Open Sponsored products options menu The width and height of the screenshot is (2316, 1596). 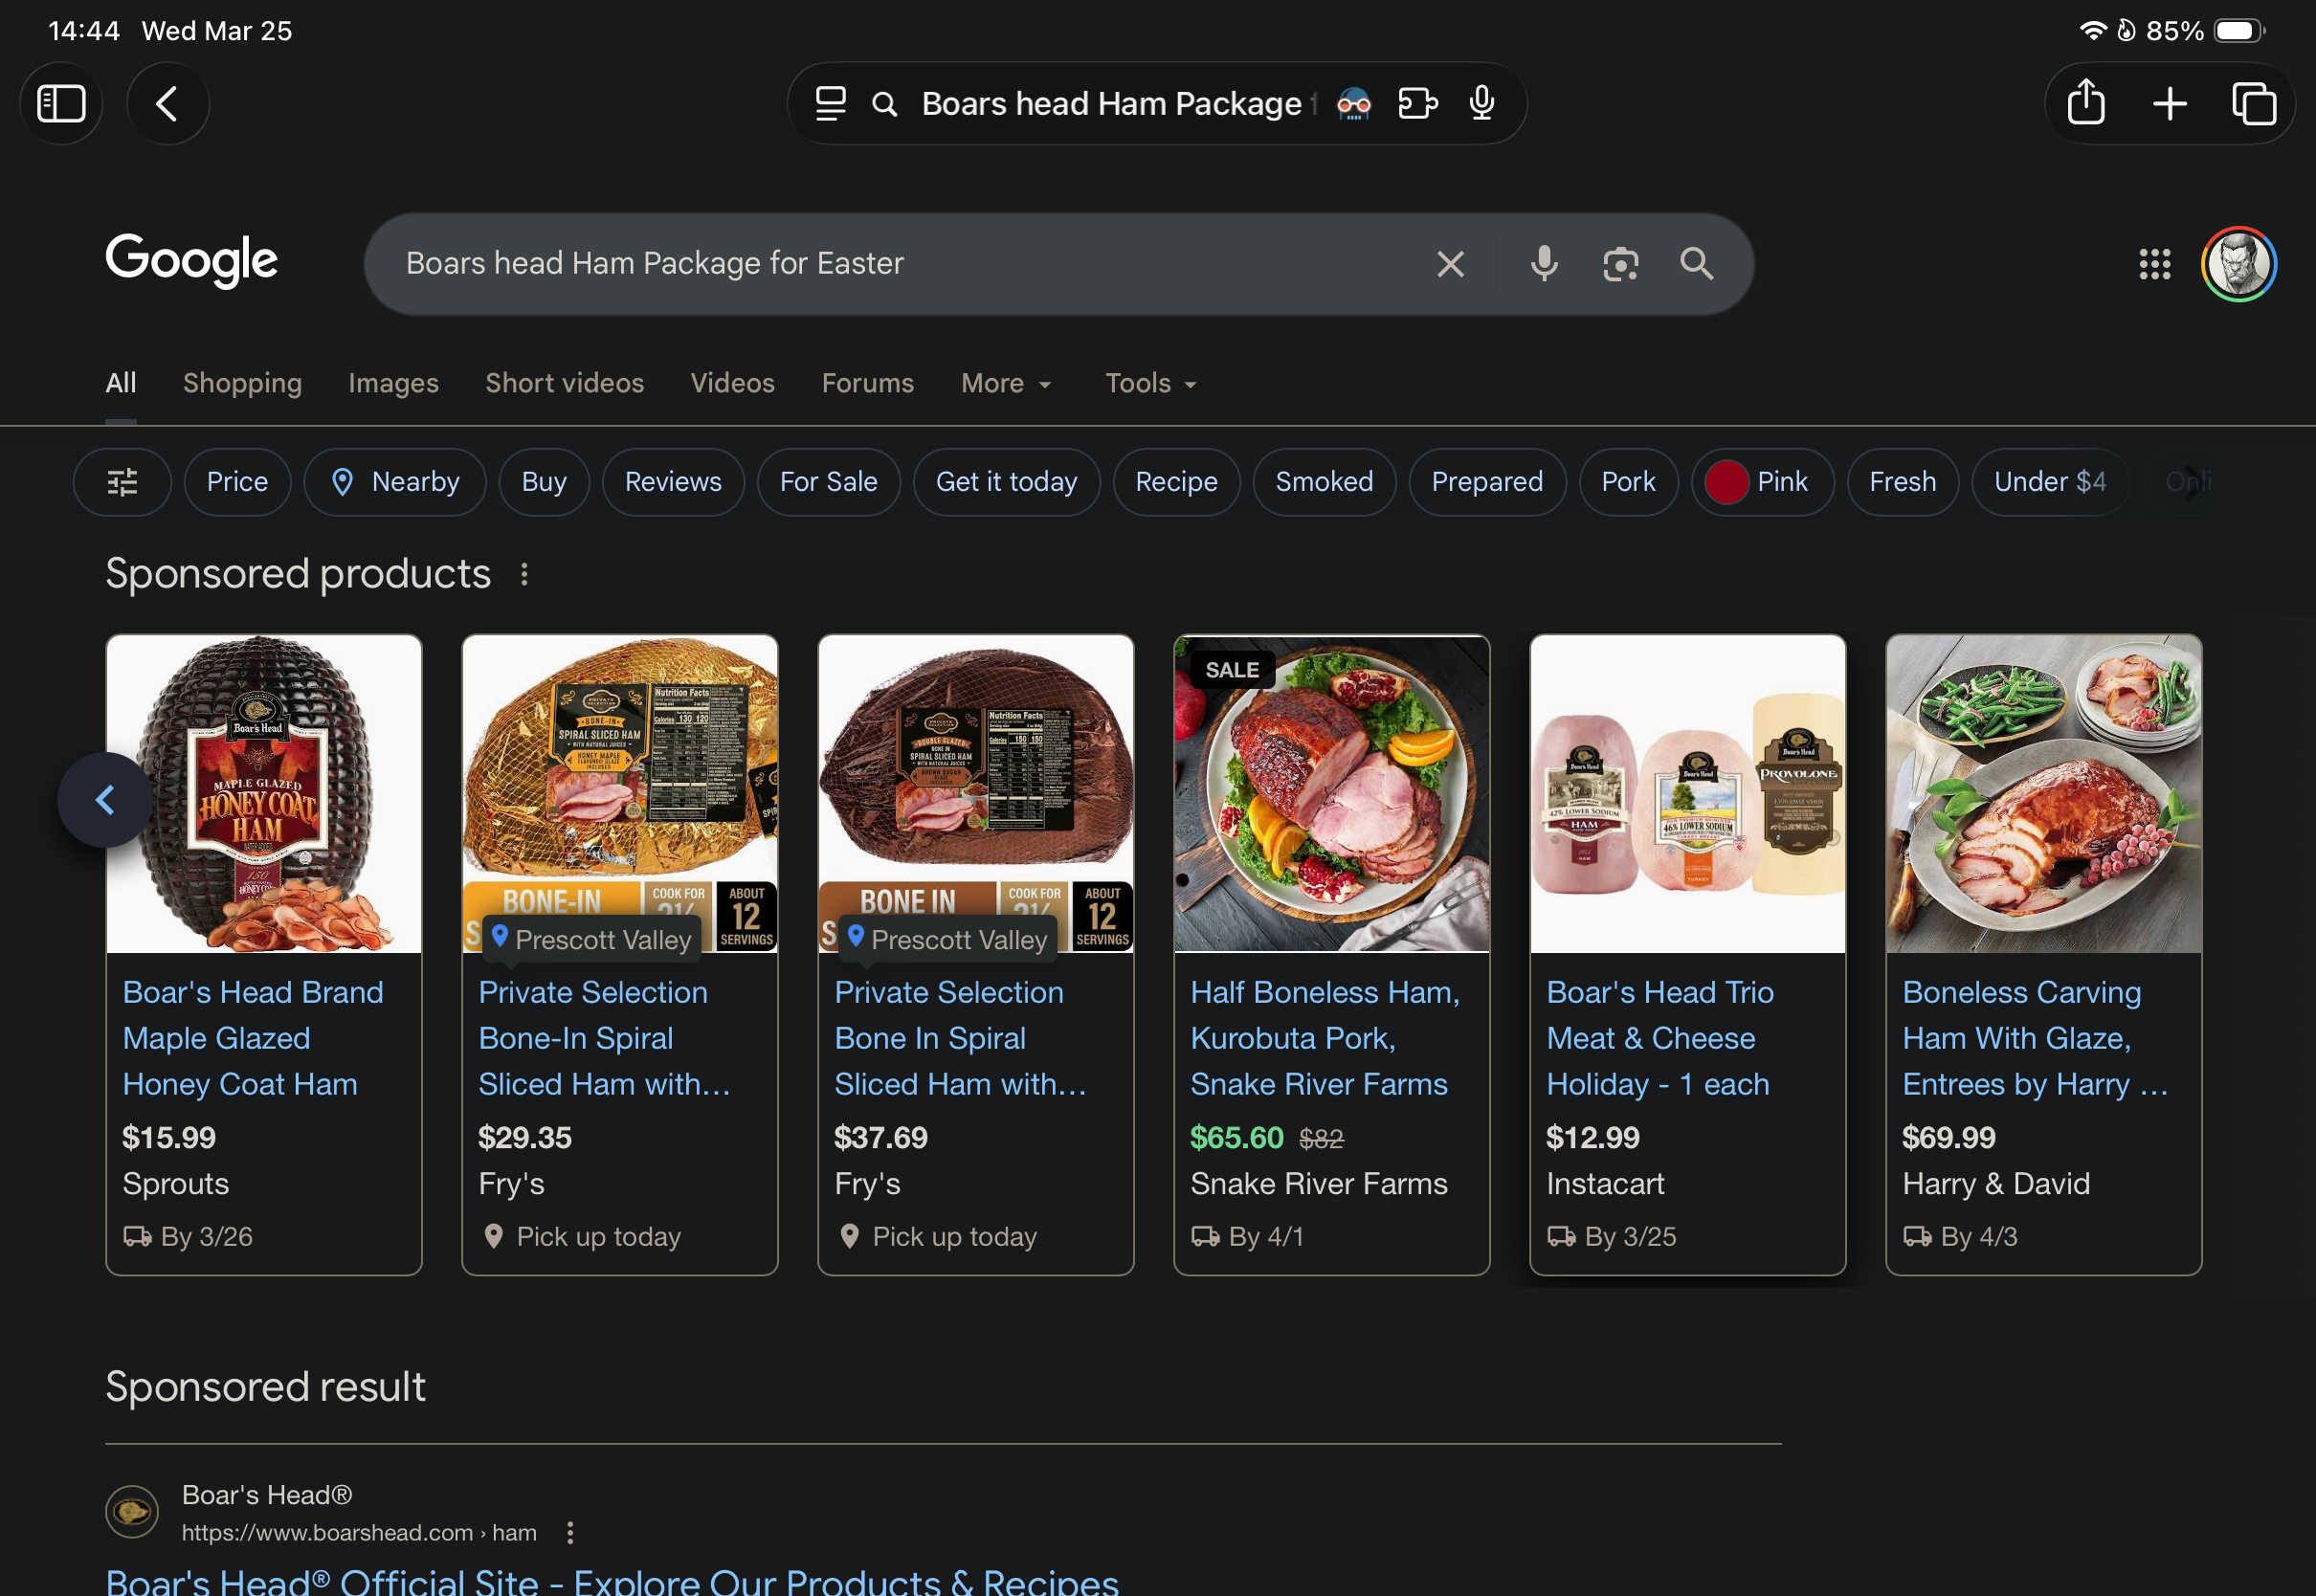coord(524,574)
